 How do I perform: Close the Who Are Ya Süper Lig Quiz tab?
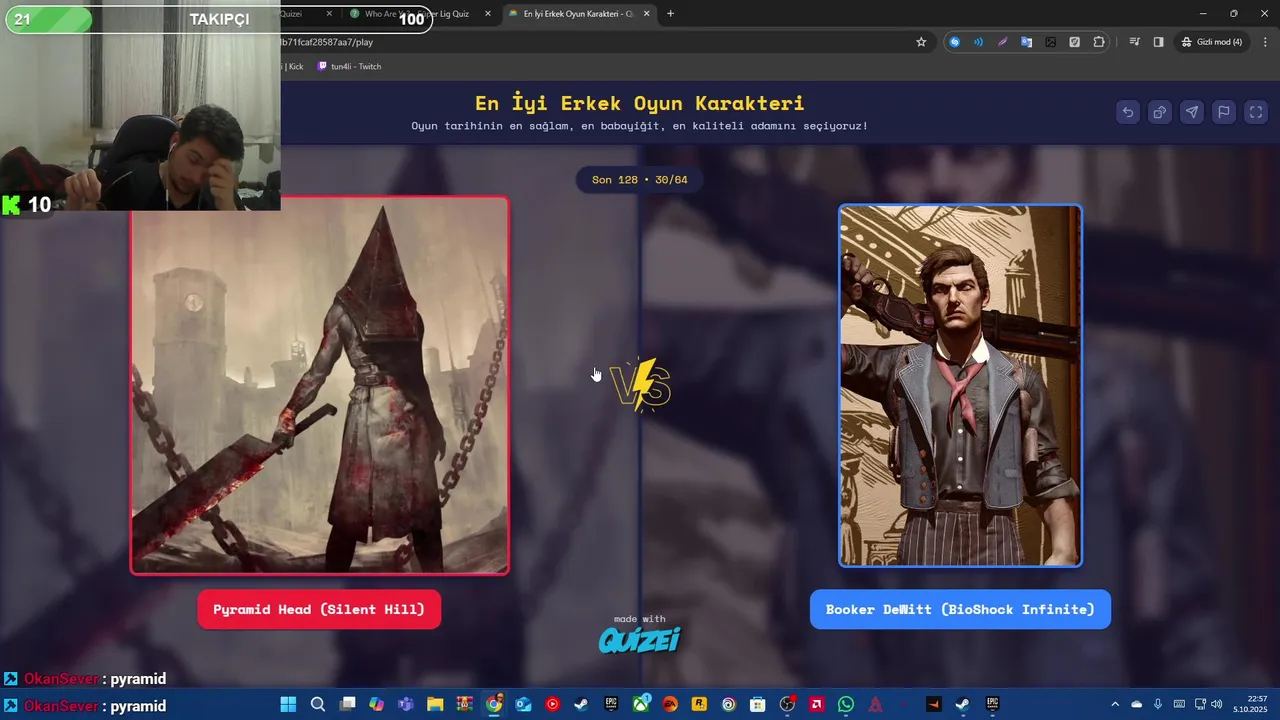(x=488, y=14)
